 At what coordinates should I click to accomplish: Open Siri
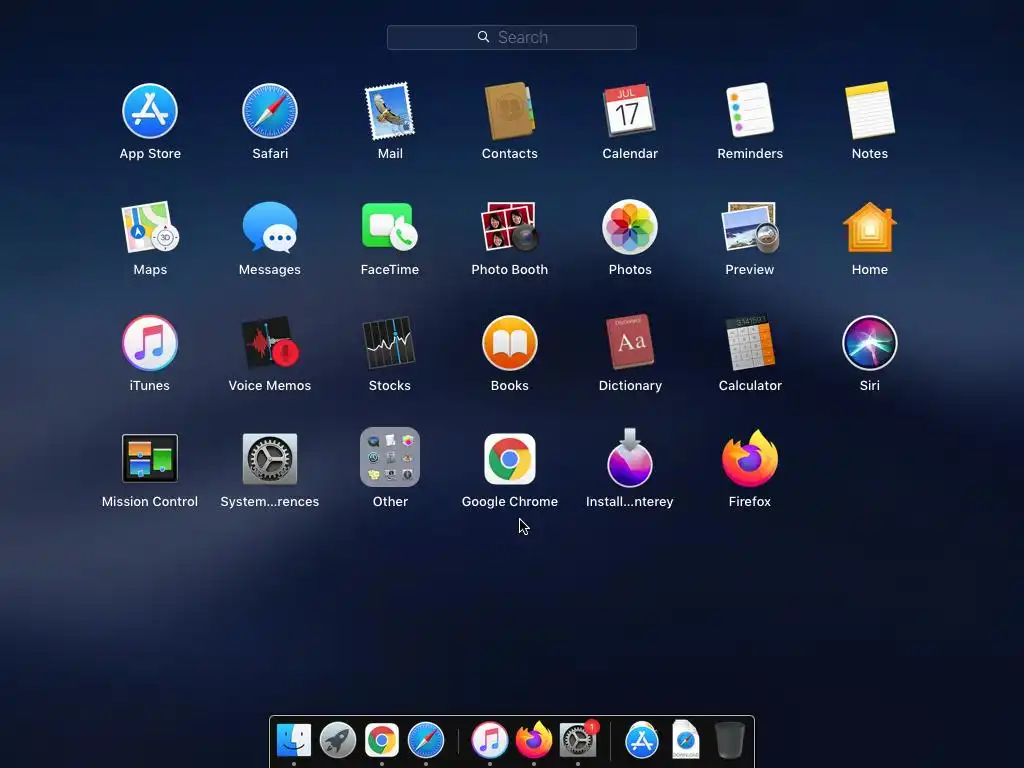tap(870, 343)
